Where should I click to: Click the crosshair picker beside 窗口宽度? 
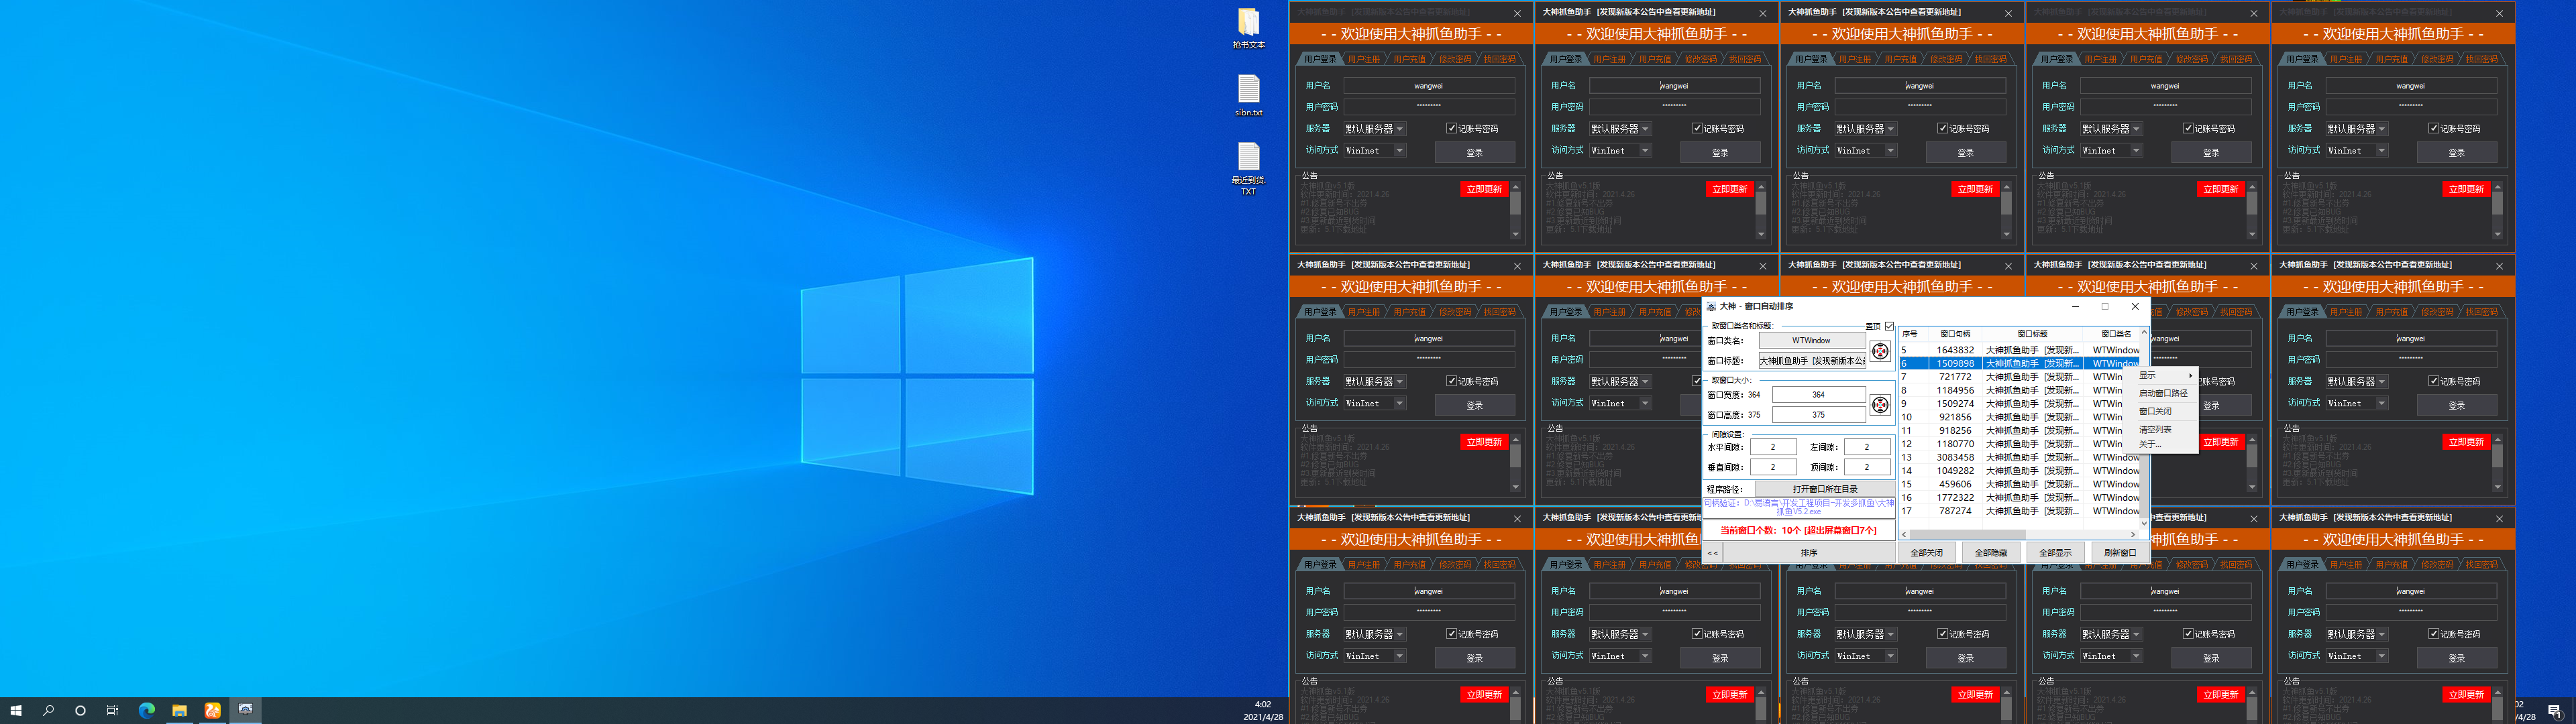[1880, 405]
